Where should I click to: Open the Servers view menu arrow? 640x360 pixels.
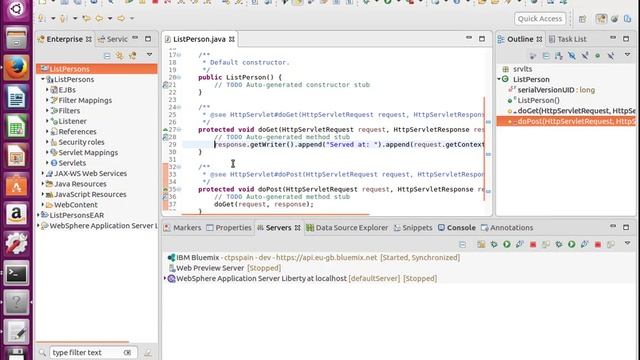[627, 244]
